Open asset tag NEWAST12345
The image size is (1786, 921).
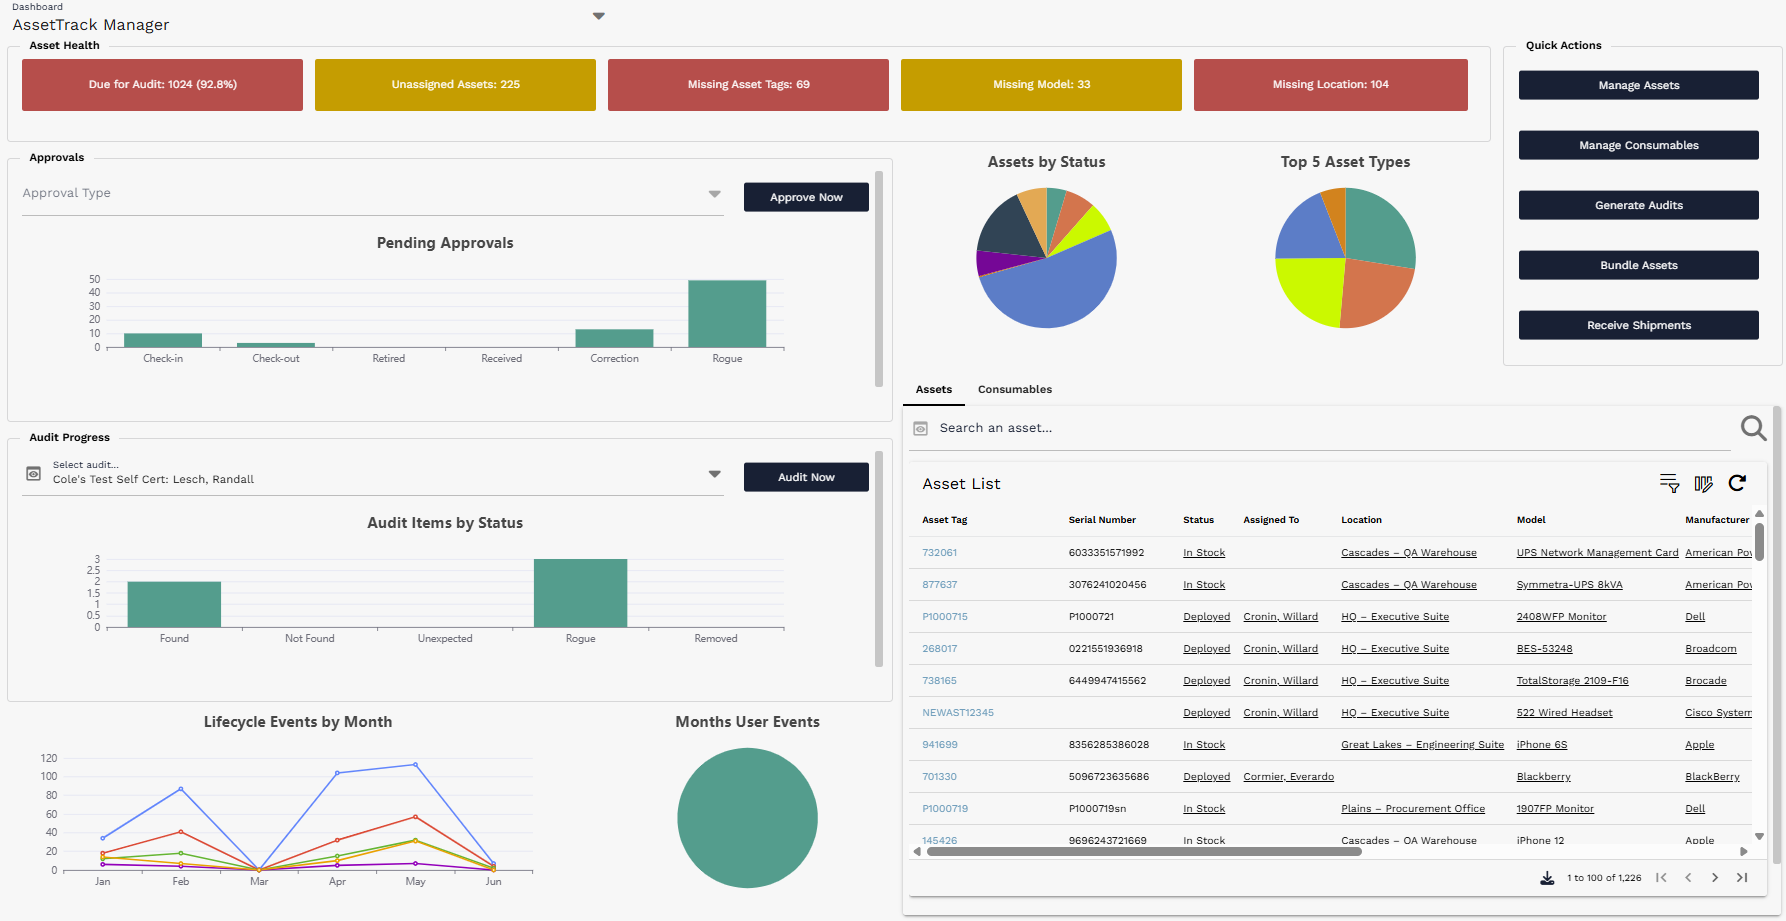point(958,713)
